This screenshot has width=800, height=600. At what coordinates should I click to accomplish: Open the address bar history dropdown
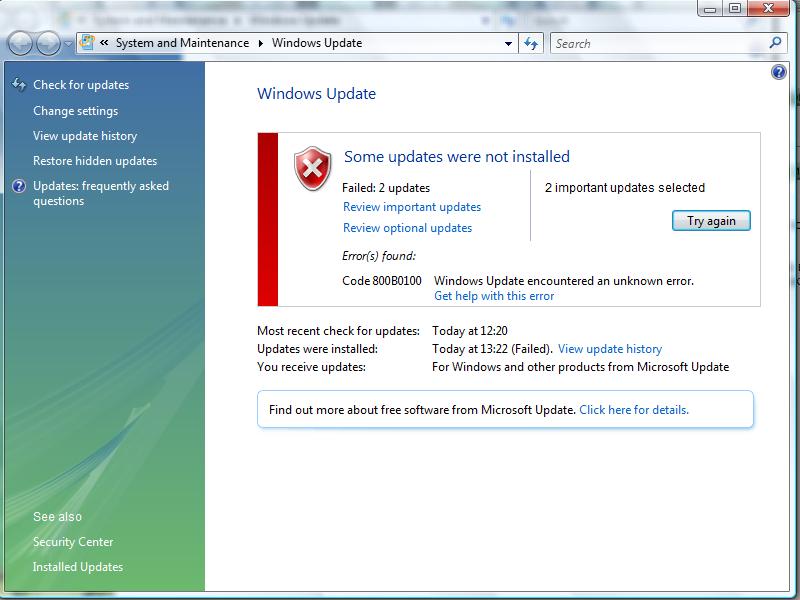[x=508, y=44]
